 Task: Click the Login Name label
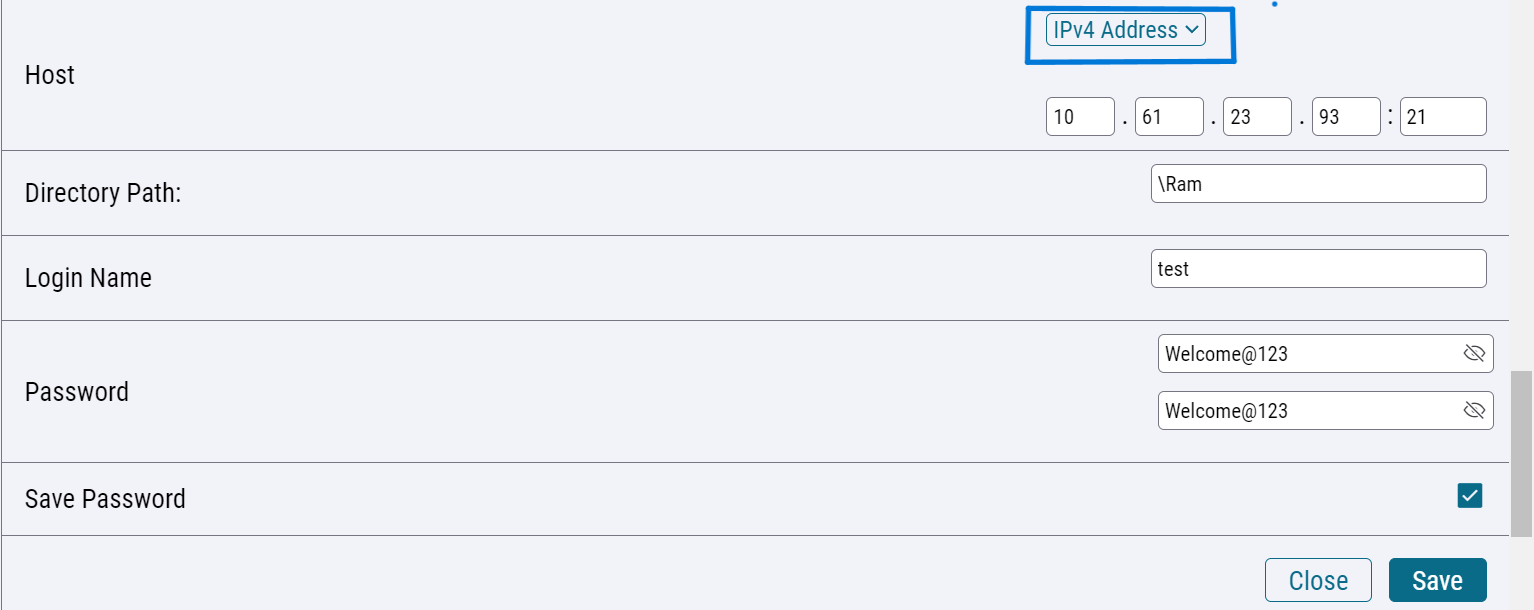click(88, 278)
